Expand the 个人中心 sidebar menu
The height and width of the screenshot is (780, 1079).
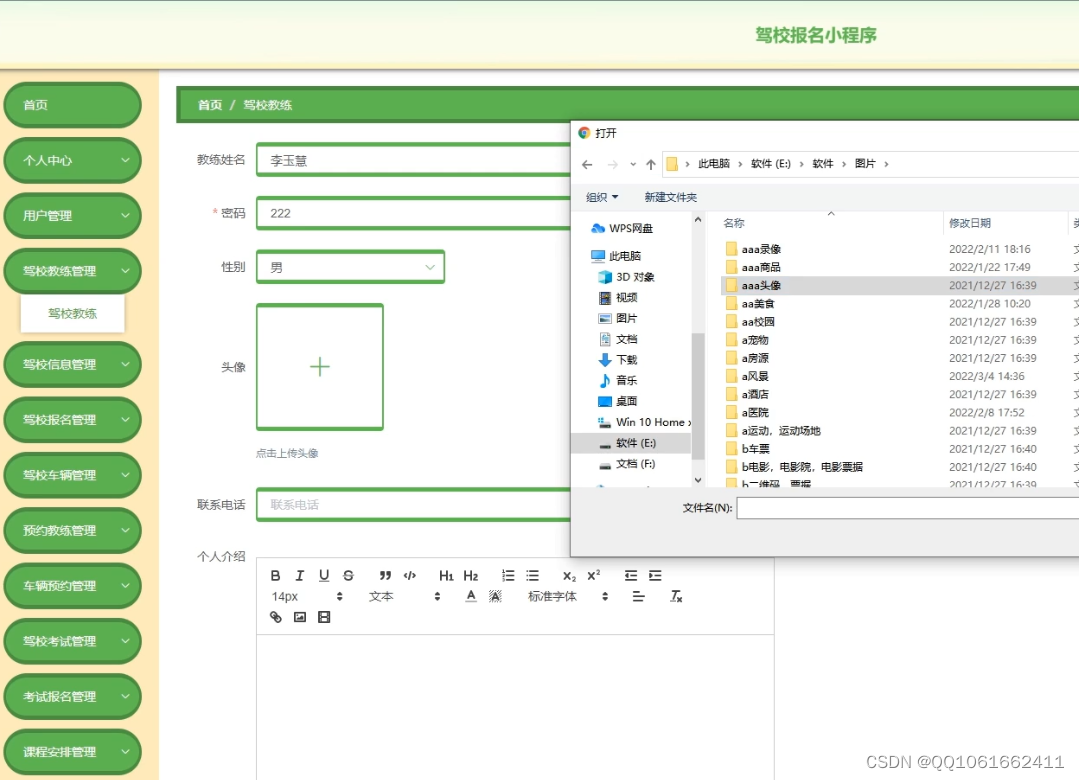pyautogui.click(x=72, y=160)
